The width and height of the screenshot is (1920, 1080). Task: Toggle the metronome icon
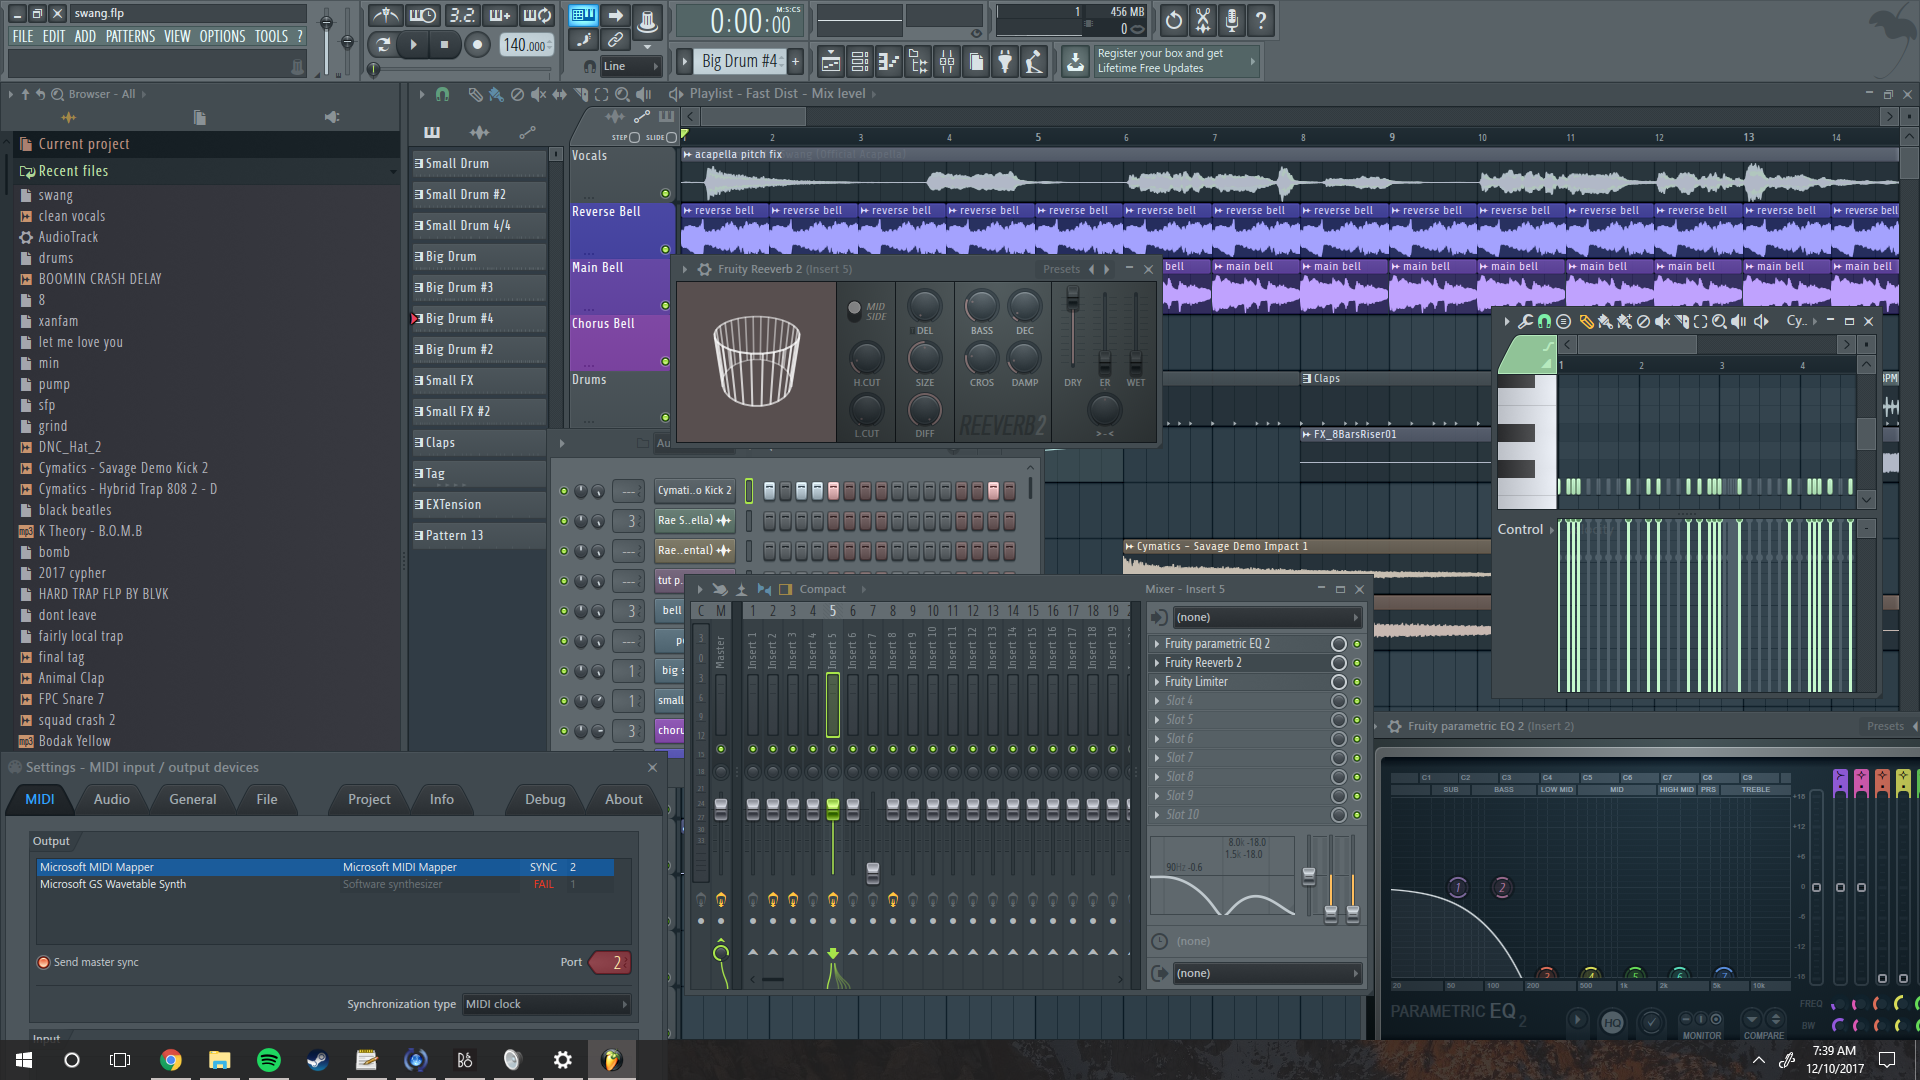(x=385, y=15)
